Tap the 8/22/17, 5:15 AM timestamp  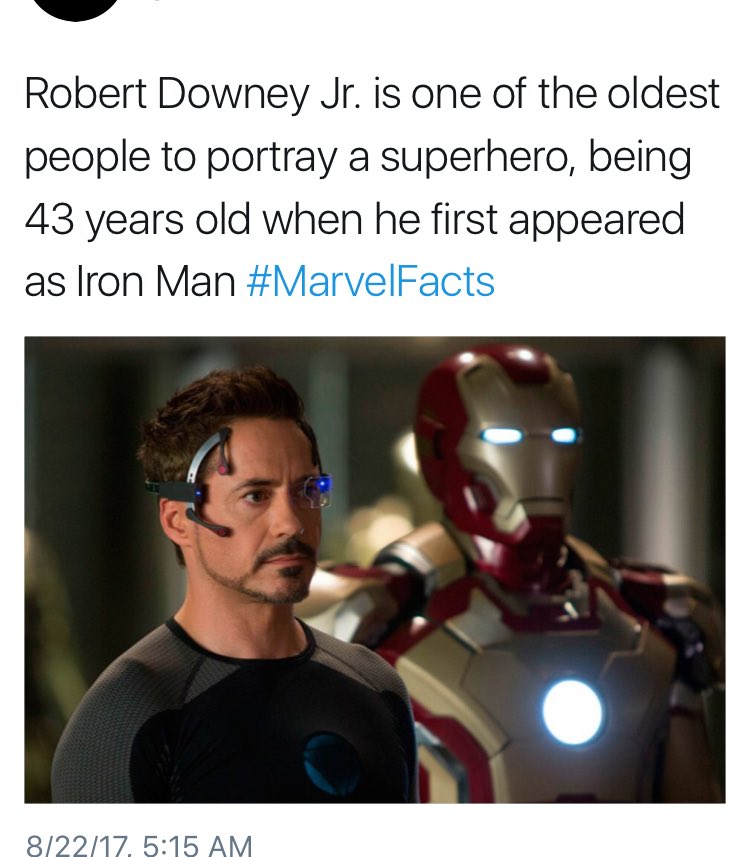pyautogui.click(x=138, y=844)
